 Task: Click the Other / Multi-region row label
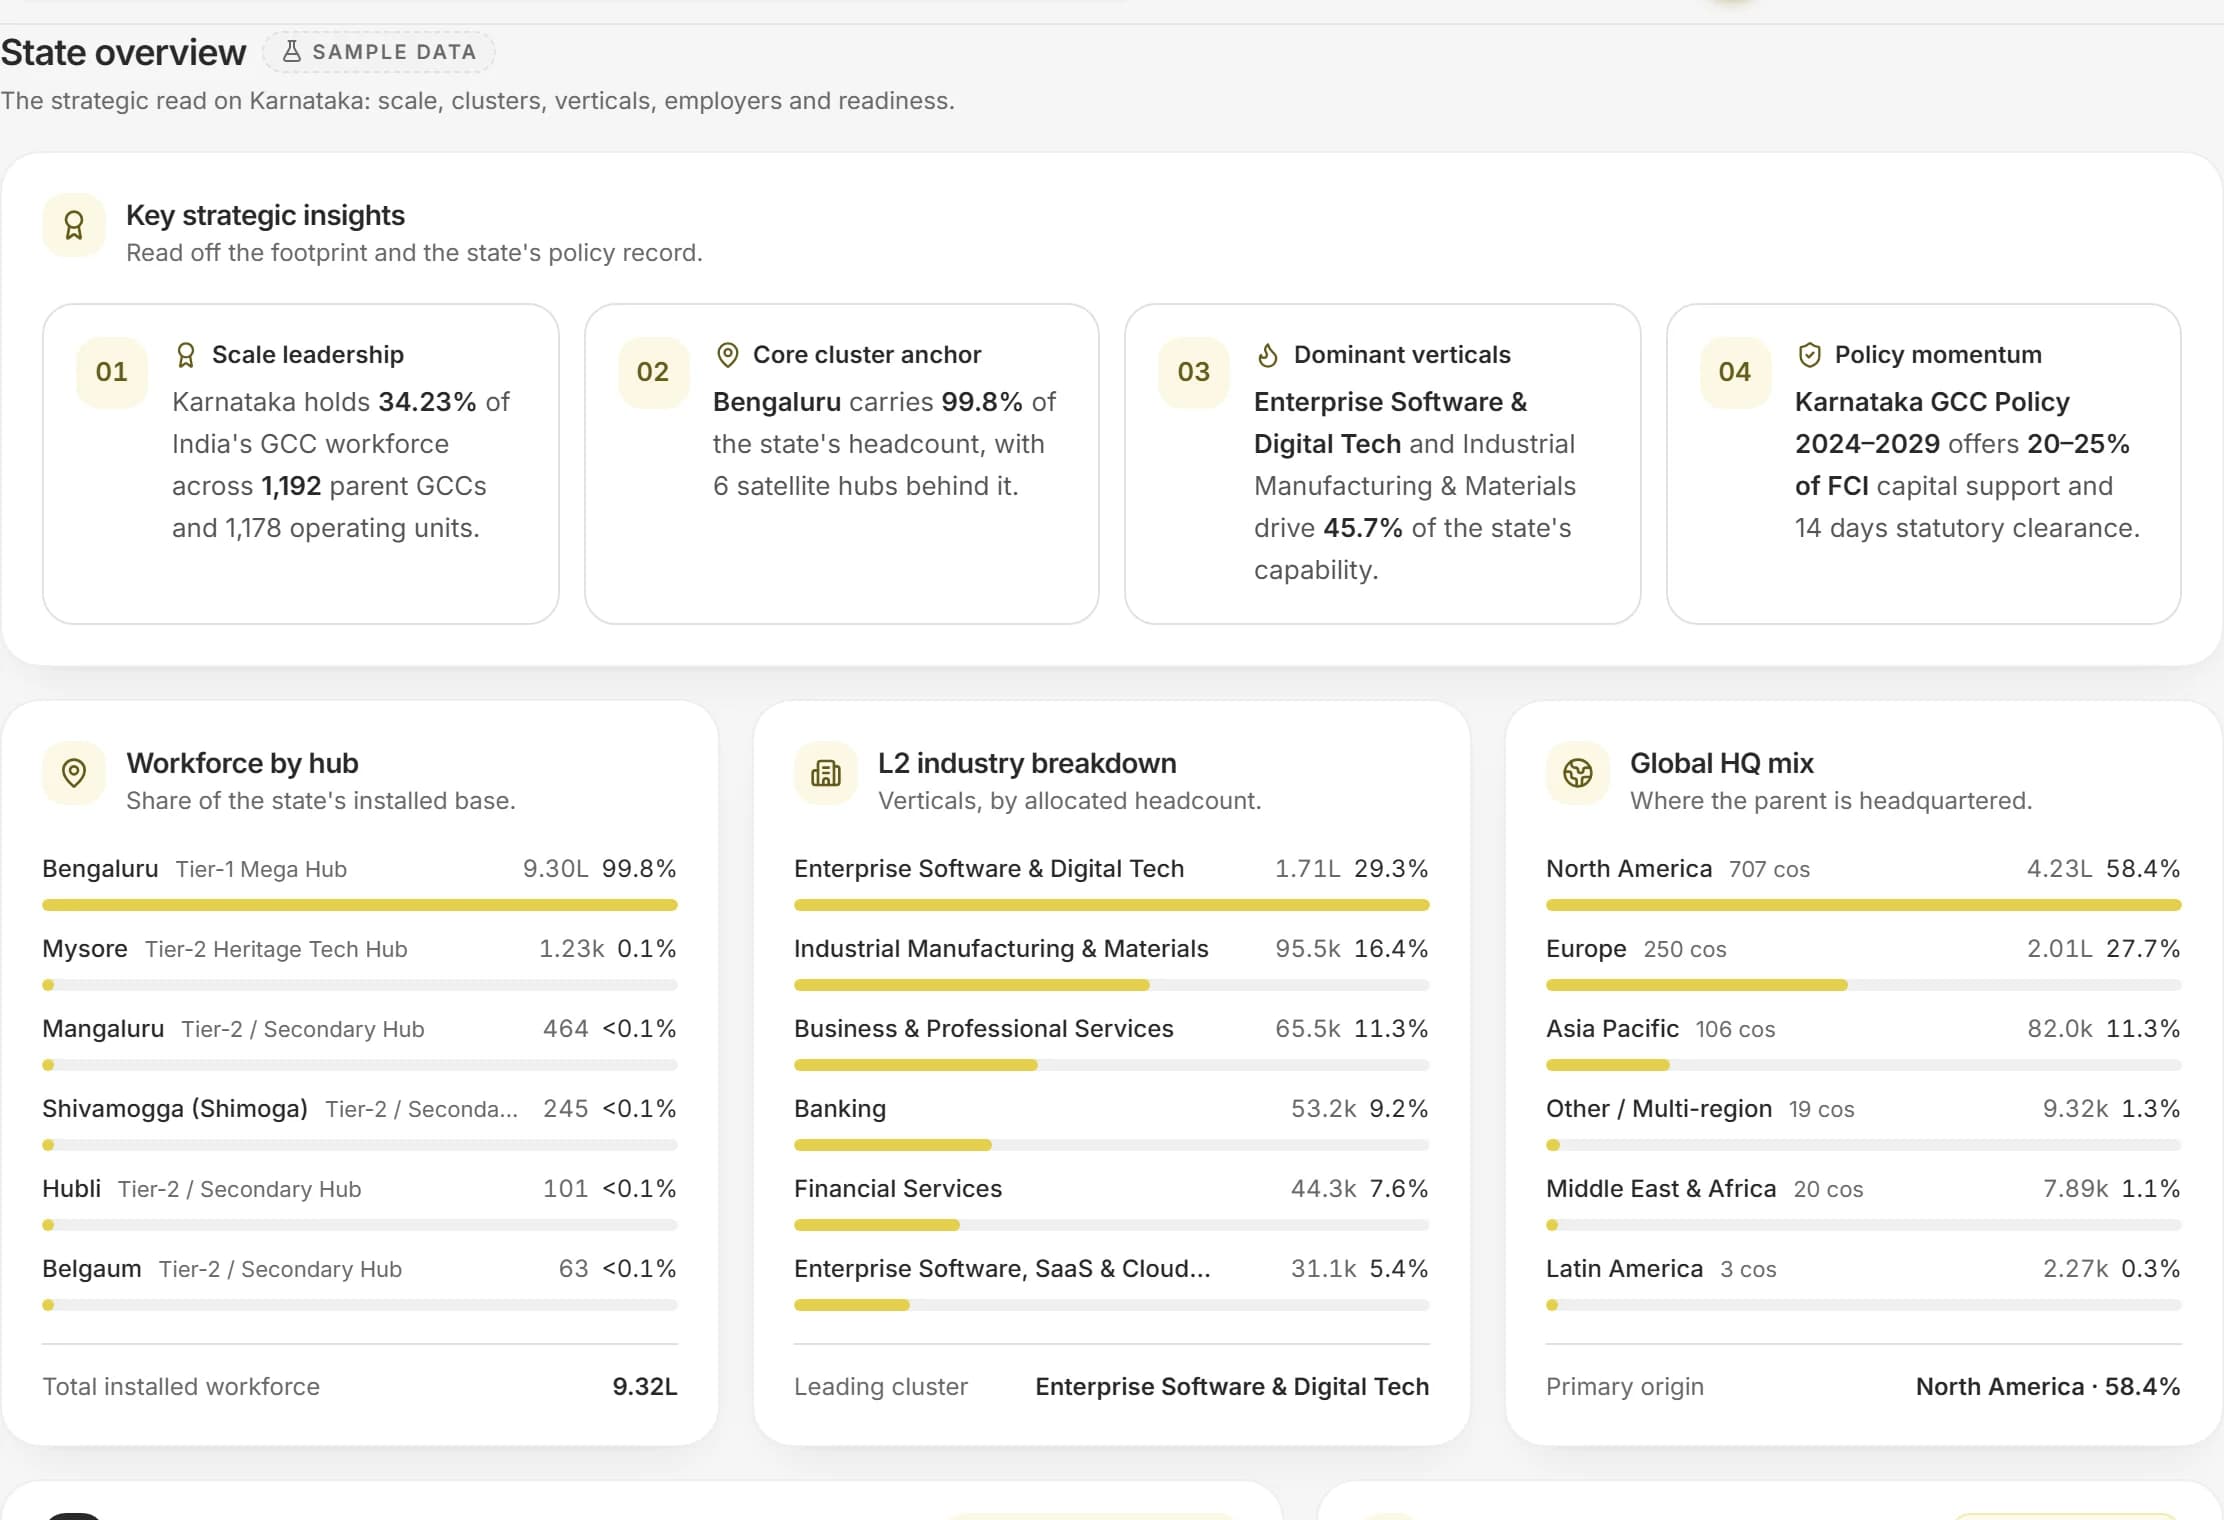1659,1109
